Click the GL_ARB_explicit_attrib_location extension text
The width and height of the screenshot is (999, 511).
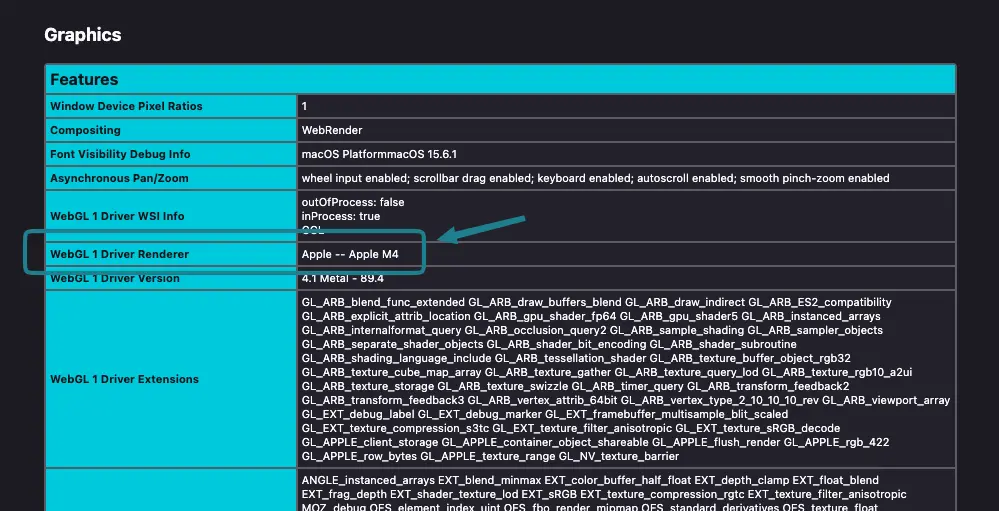pyautogui.click(x=386, y=316)
